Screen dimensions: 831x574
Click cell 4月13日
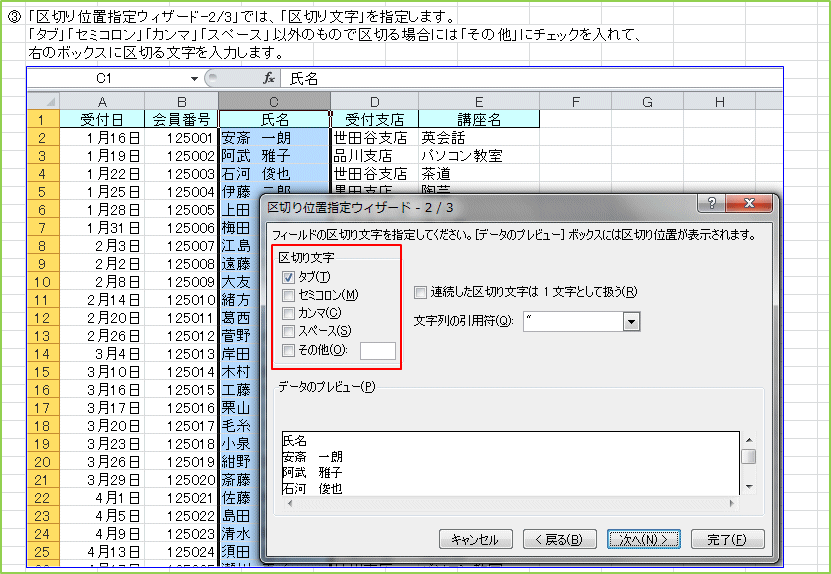pyautogui.click(x=102, y=552)
